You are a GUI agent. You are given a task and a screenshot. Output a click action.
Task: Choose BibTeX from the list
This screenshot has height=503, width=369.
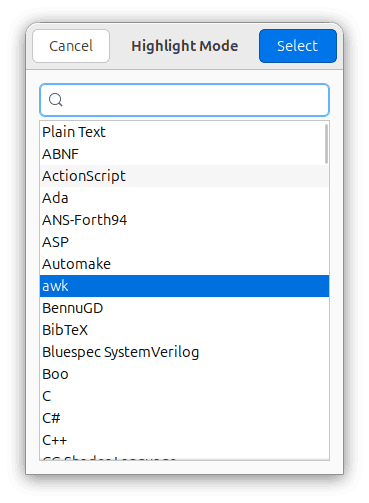(184, 330)
